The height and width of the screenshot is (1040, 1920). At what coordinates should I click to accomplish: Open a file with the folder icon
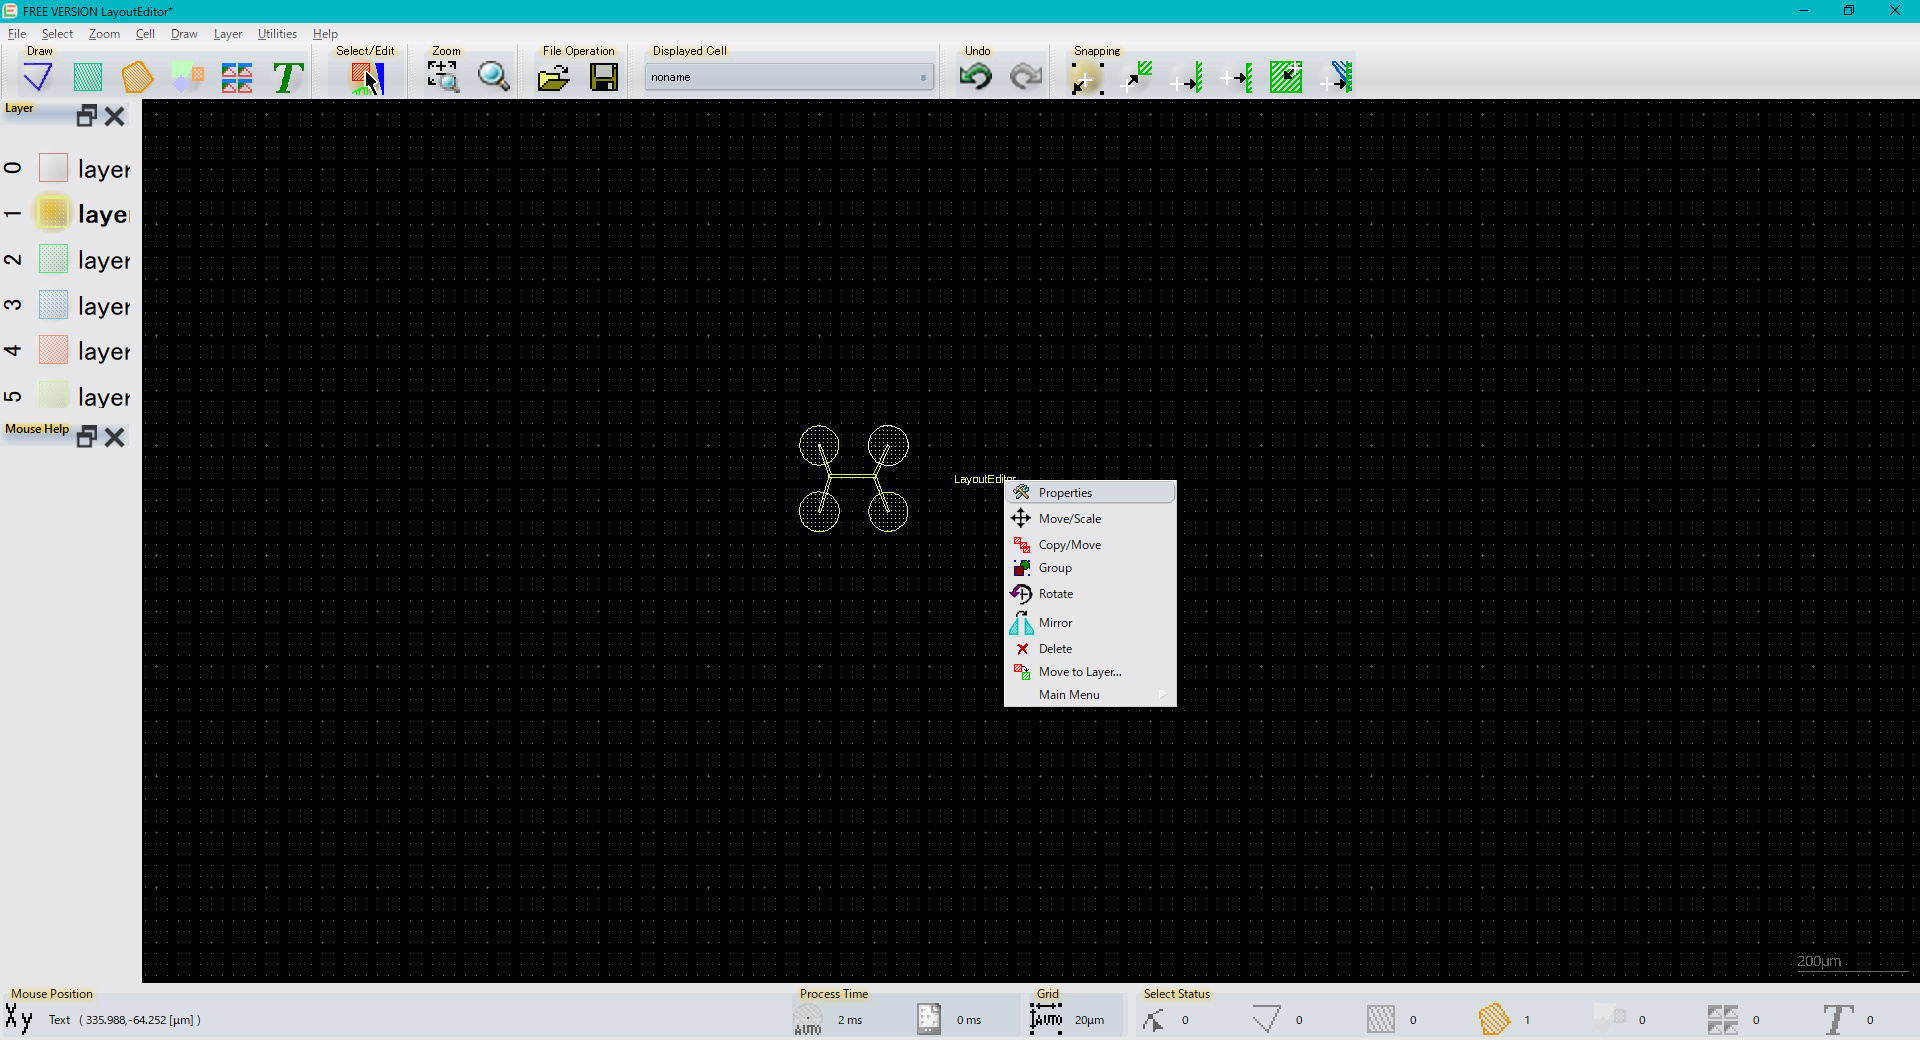(553, 77)
